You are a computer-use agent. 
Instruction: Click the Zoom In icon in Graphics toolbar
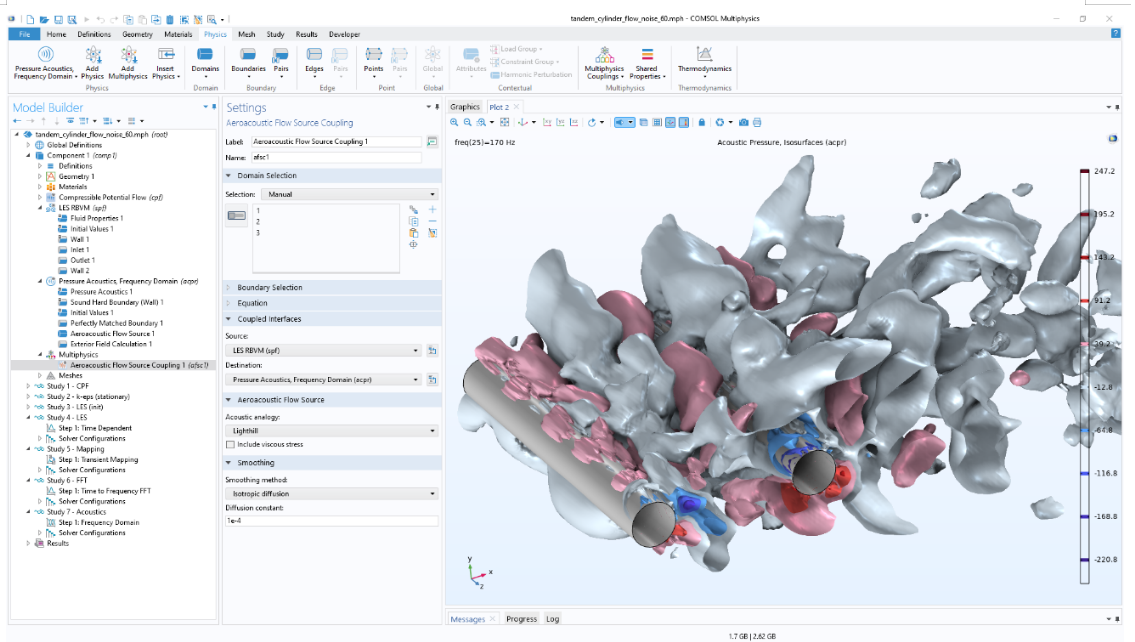pyautogui.click(x=454, y=123)
